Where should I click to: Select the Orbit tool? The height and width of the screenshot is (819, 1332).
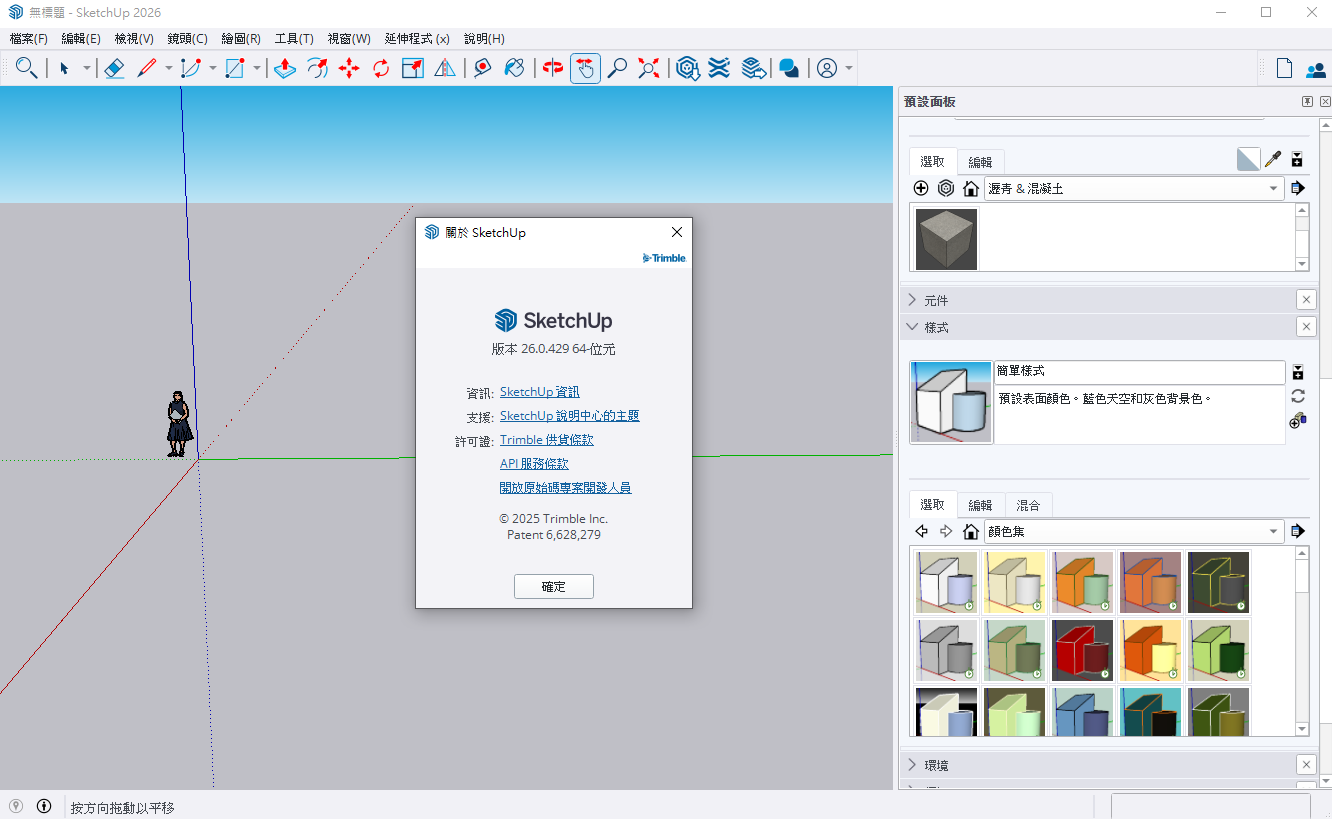click(553, 68)
